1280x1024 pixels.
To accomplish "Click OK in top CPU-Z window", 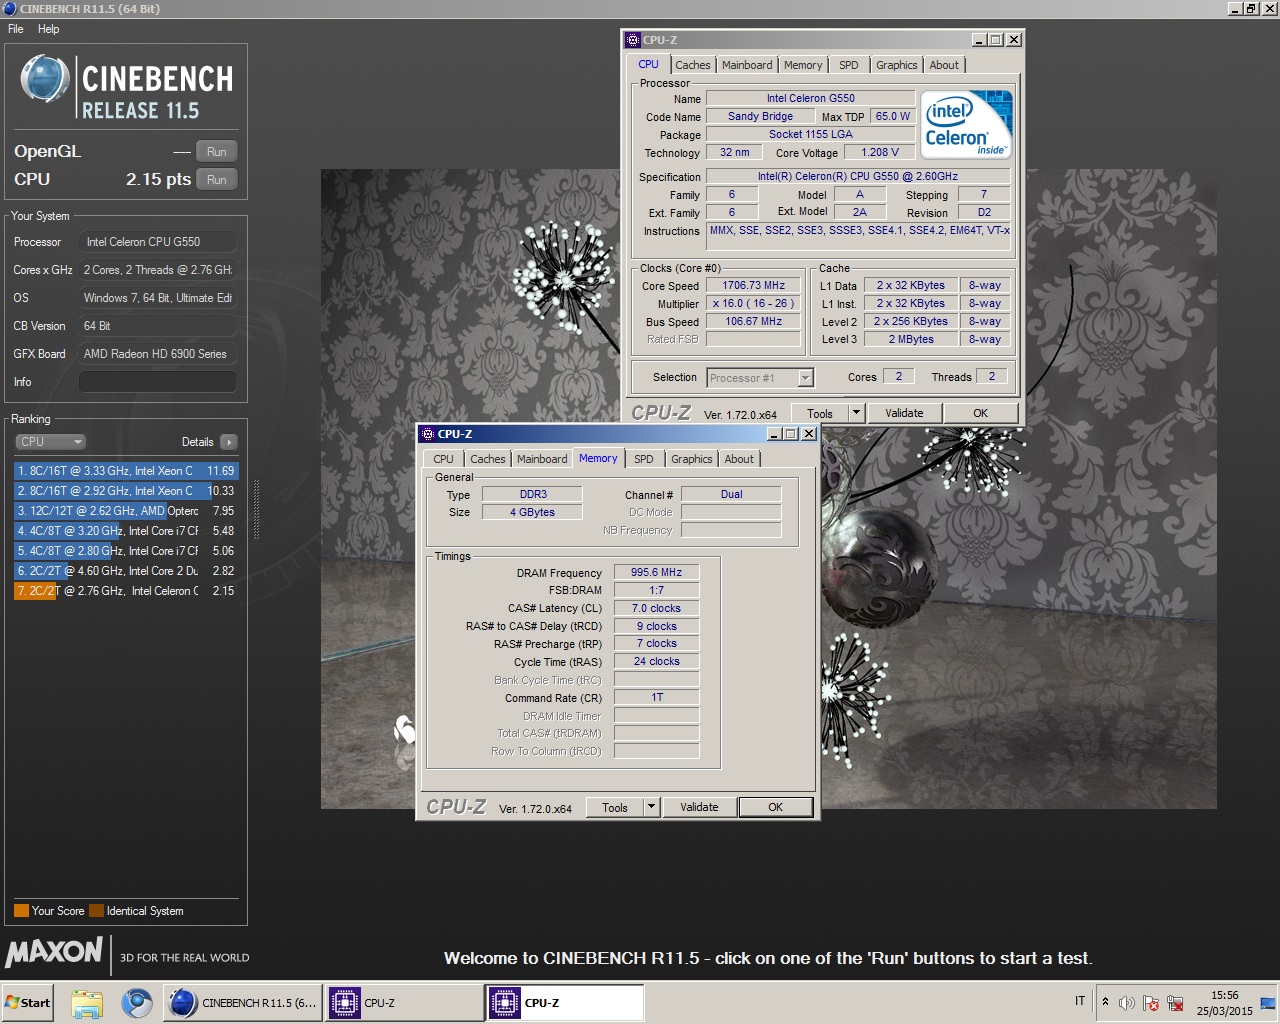I will tap(980, 413).
